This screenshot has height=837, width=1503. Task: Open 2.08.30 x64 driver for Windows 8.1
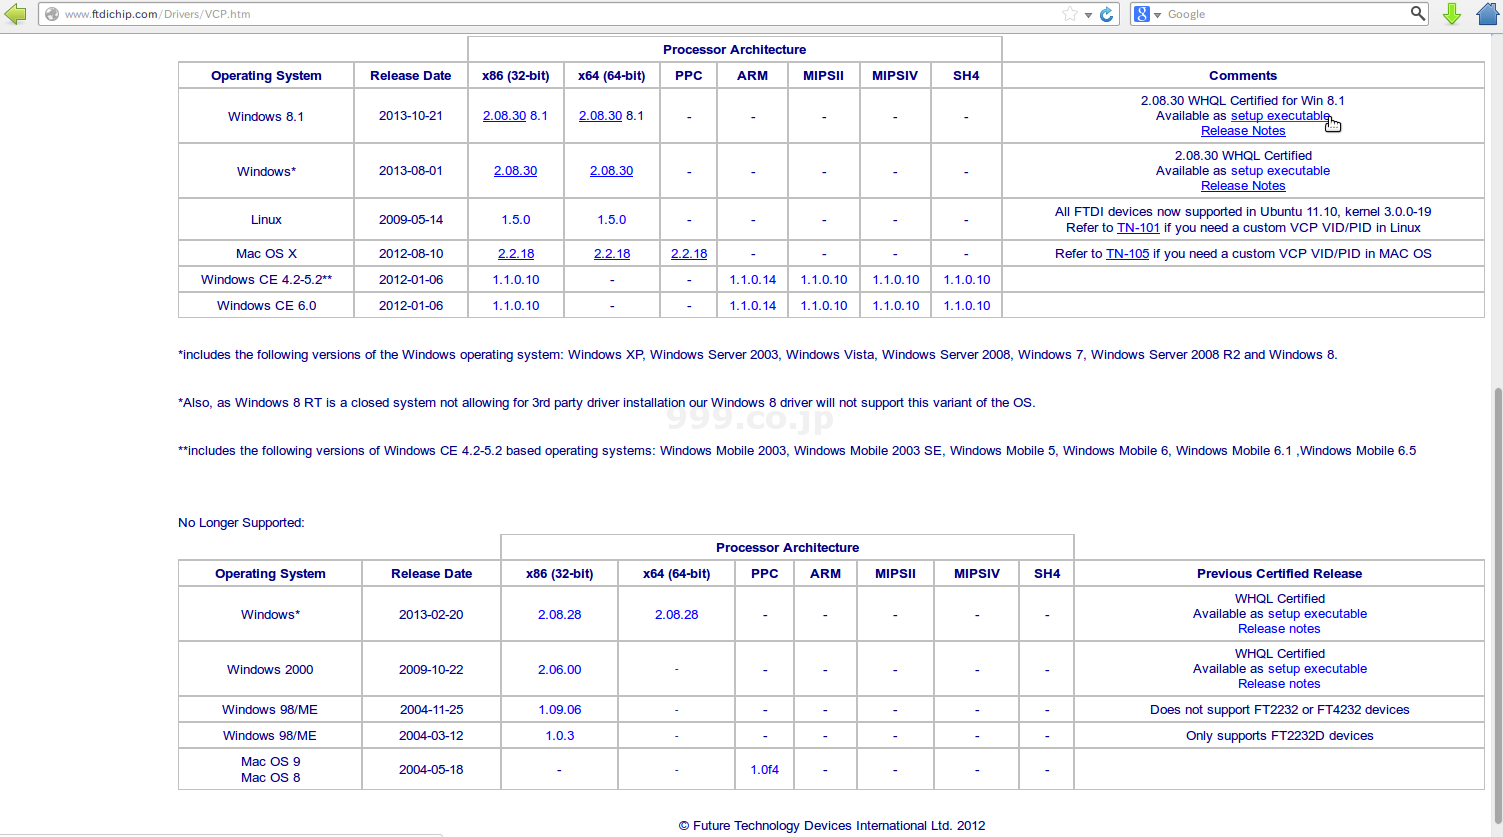(600, 116)
